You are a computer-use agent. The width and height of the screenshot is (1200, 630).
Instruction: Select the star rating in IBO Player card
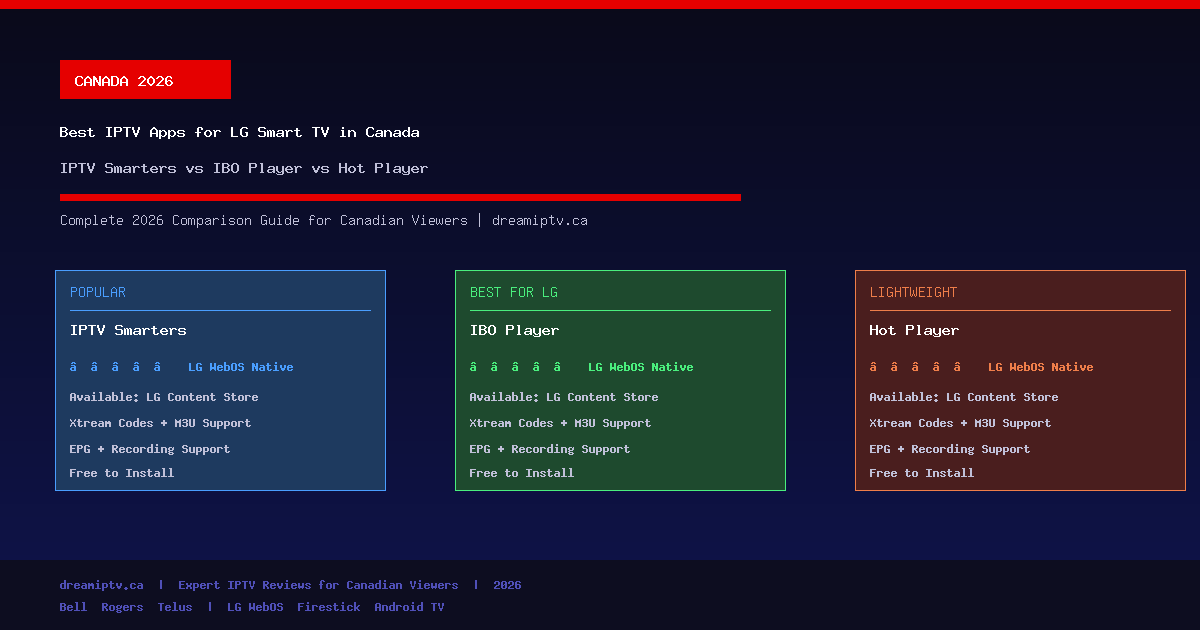pos(515,367)
